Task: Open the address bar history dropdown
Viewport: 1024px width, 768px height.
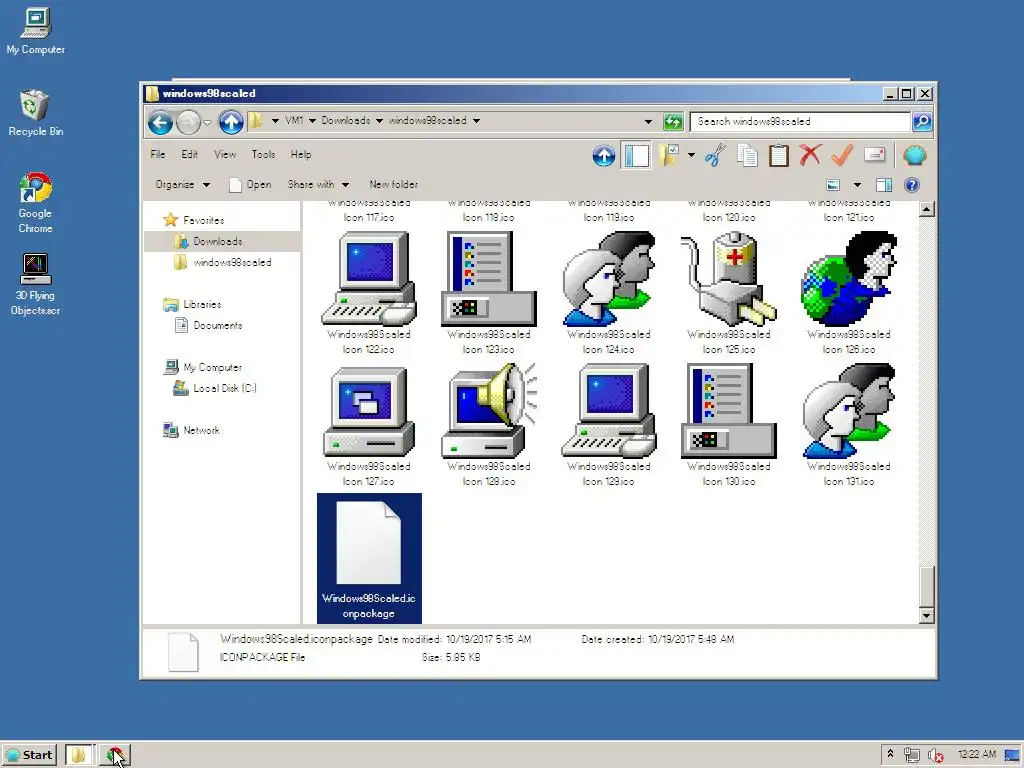Action: click(x=648, y=121)
